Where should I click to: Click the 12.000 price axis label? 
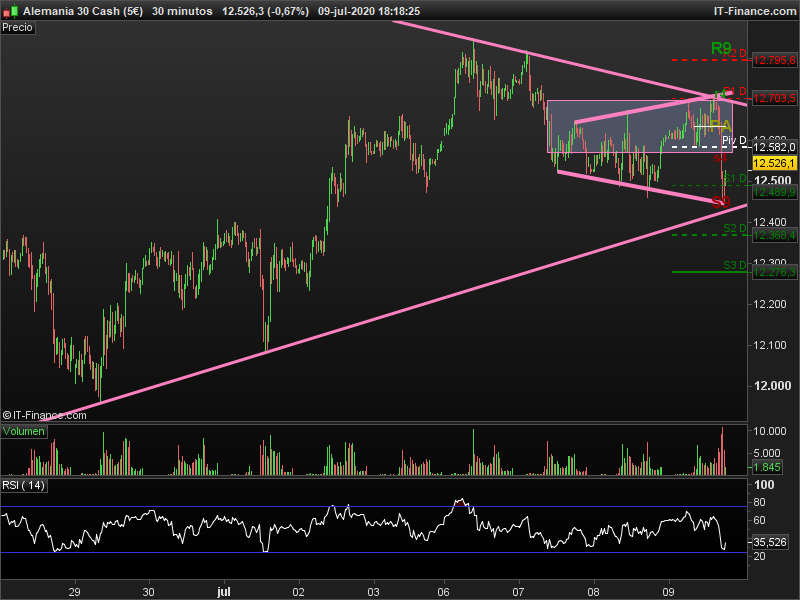tap(772, 386)
